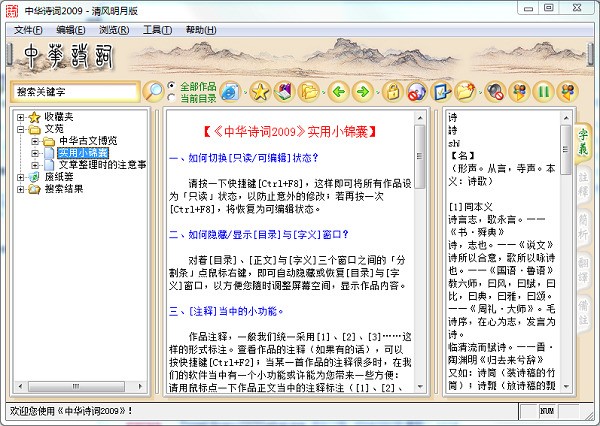Click the dictionary pane scroll-down arrow
Image resolution: width=600 pixels, height=426 pixels.
pos(566,386)
